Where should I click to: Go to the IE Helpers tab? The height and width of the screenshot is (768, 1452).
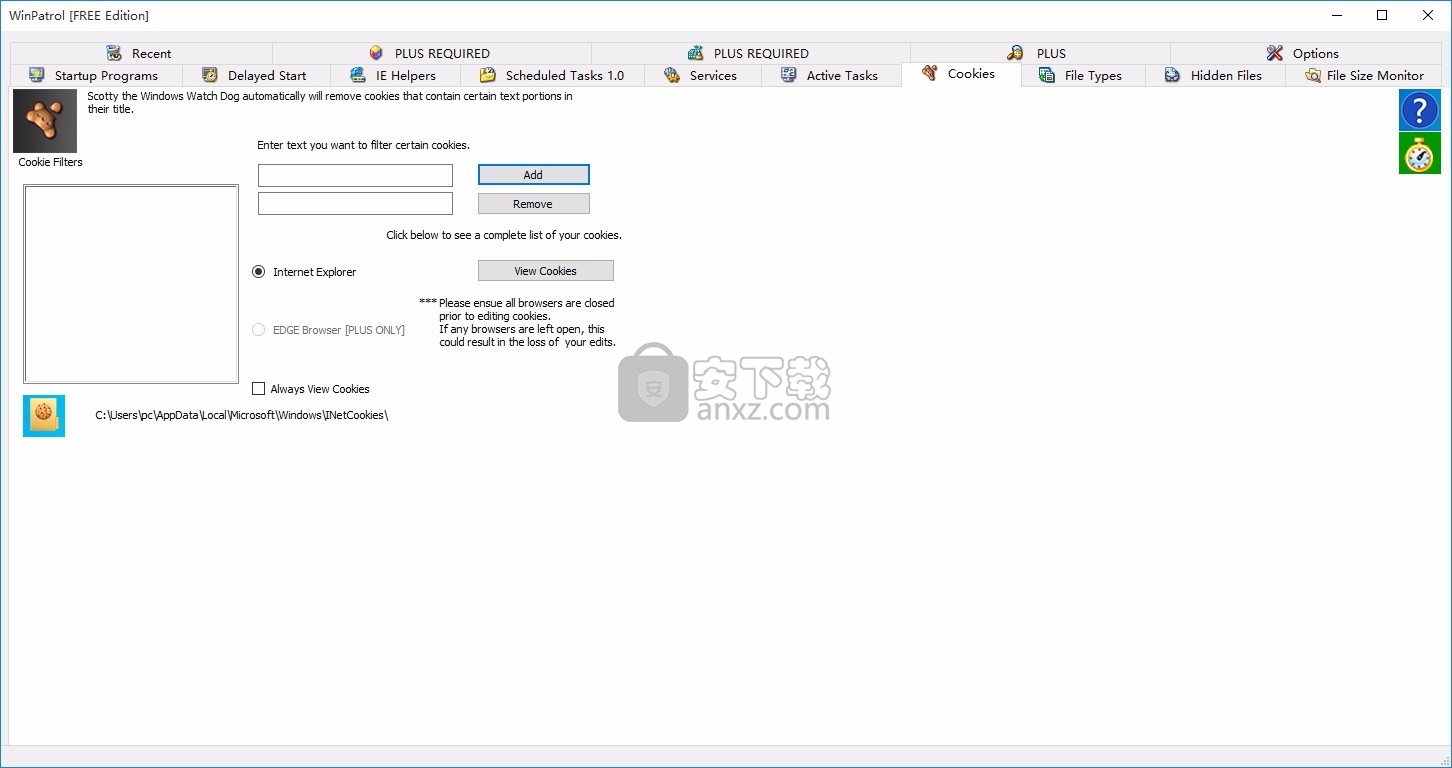click(x=396, y=75)
